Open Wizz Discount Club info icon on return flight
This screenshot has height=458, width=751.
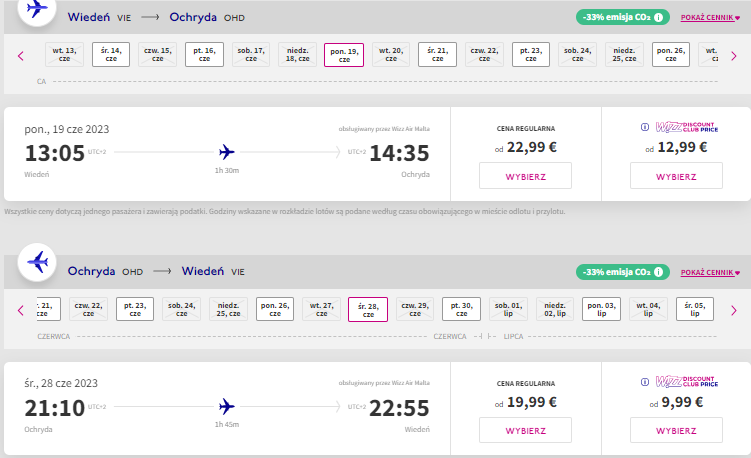(x=645, y=382)
